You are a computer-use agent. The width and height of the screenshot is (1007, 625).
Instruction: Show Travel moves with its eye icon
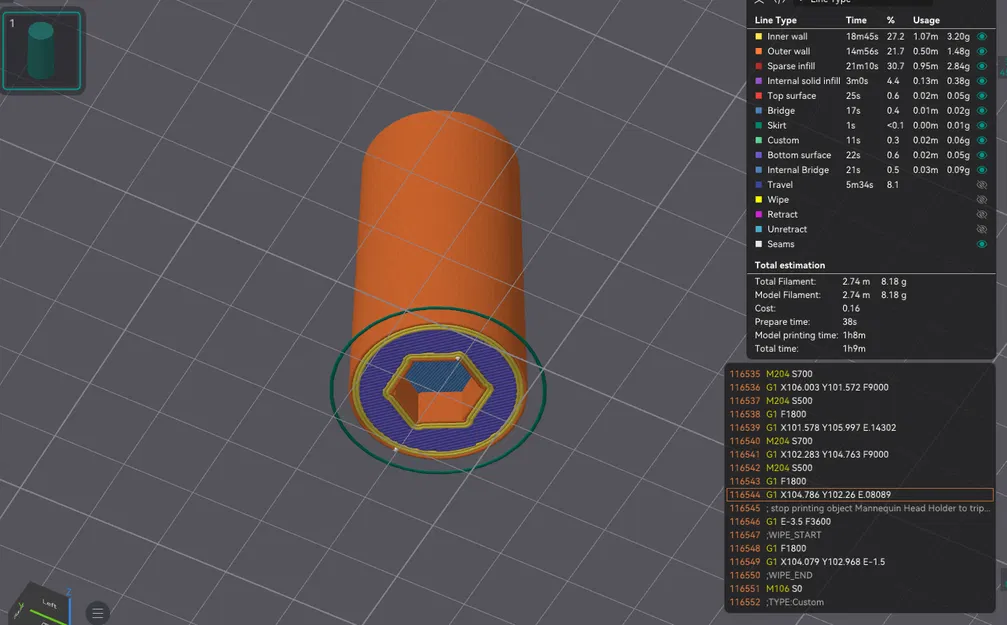click(981, 184)
